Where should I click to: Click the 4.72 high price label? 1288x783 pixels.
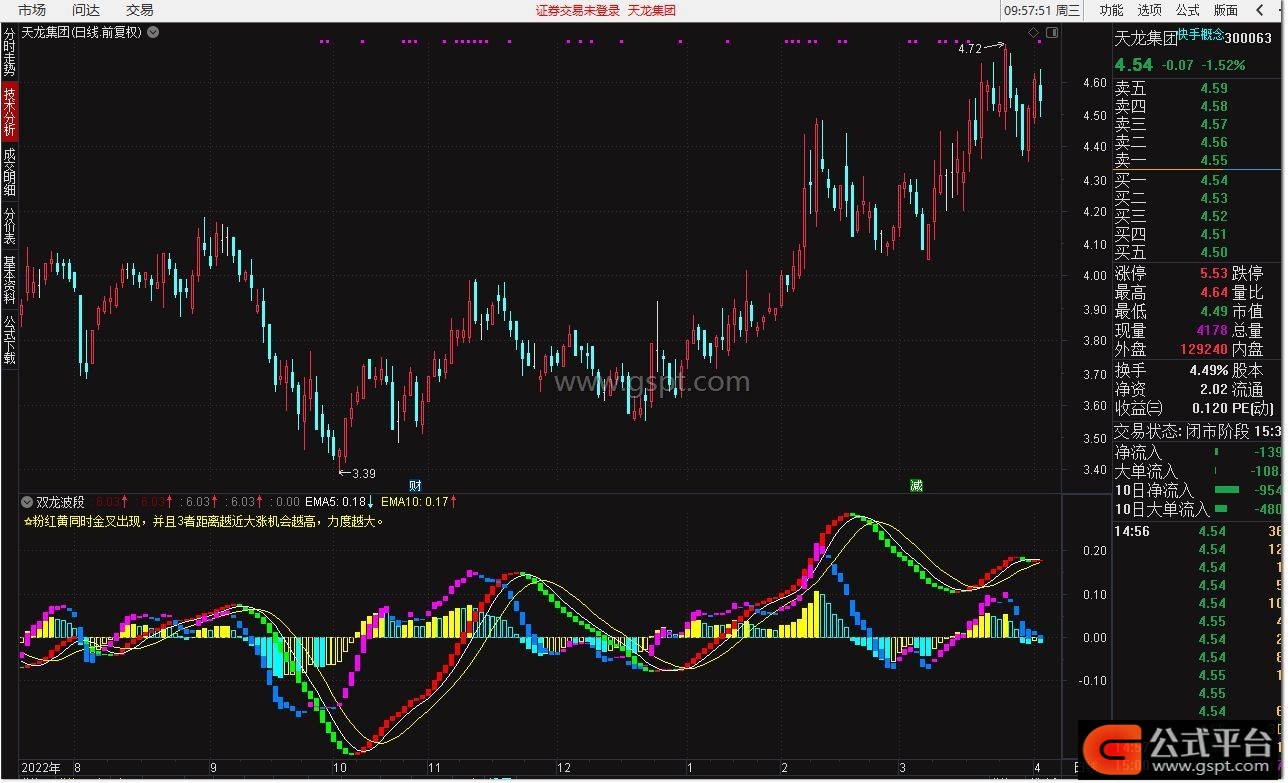click(969, 48)
